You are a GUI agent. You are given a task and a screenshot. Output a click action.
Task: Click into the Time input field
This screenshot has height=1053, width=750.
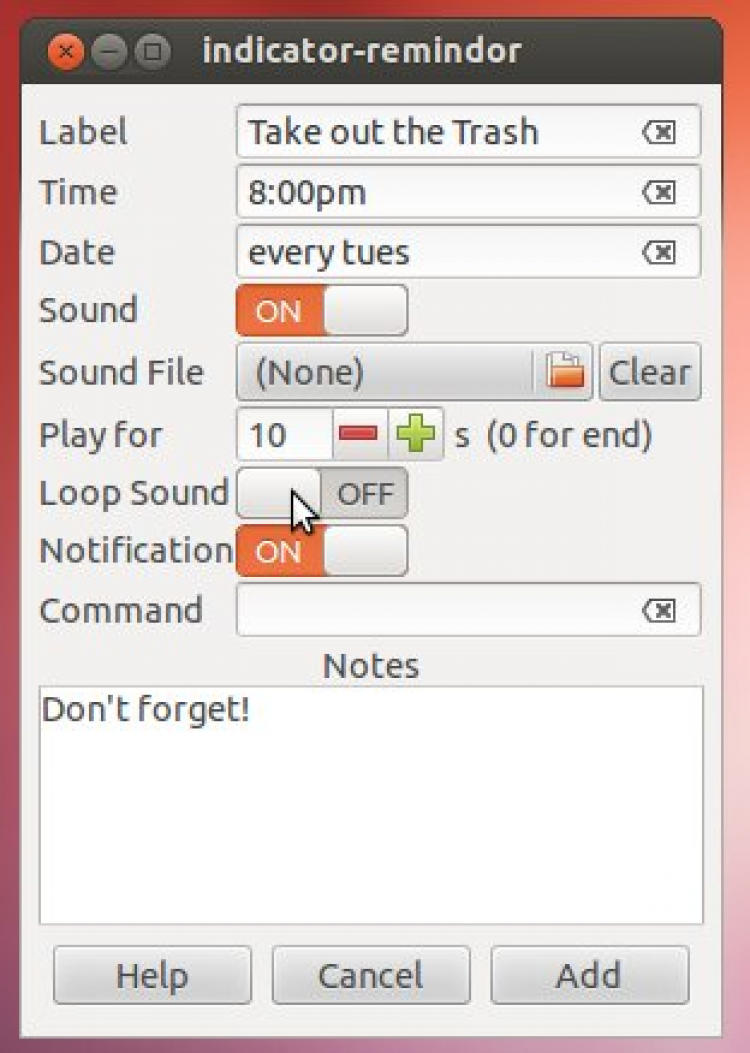(x=435, y=192)
